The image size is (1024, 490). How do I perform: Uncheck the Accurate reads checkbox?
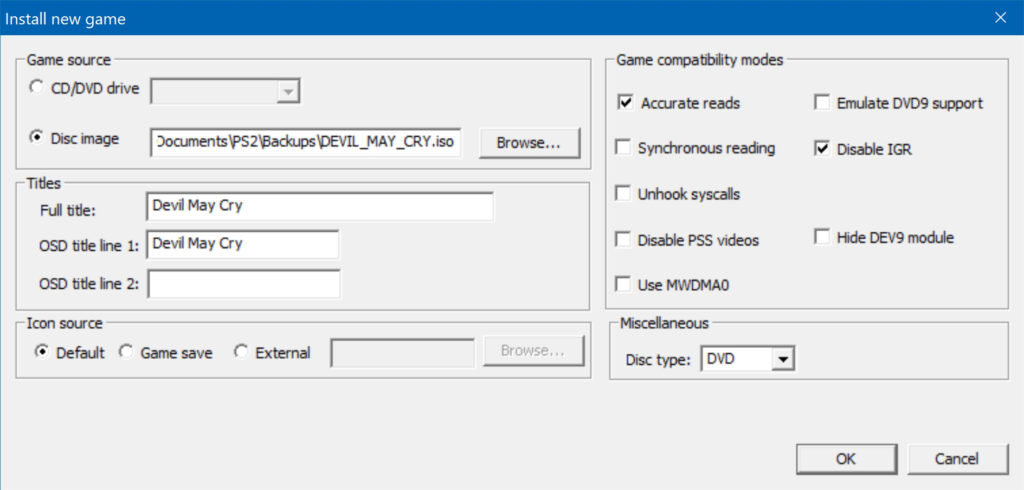click(x=626, y=103)
